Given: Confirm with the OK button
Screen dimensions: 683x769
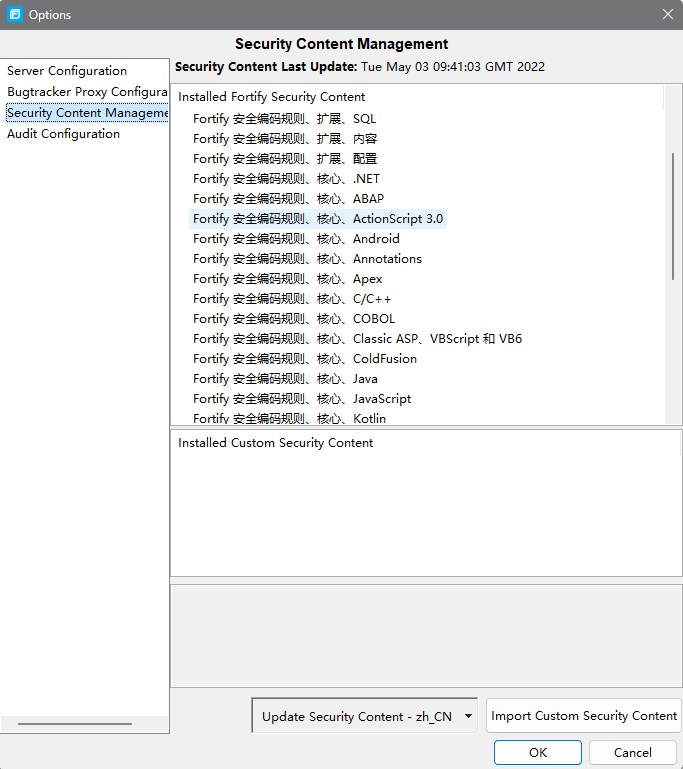Looking at the screenshot, I should click(538, 752).
